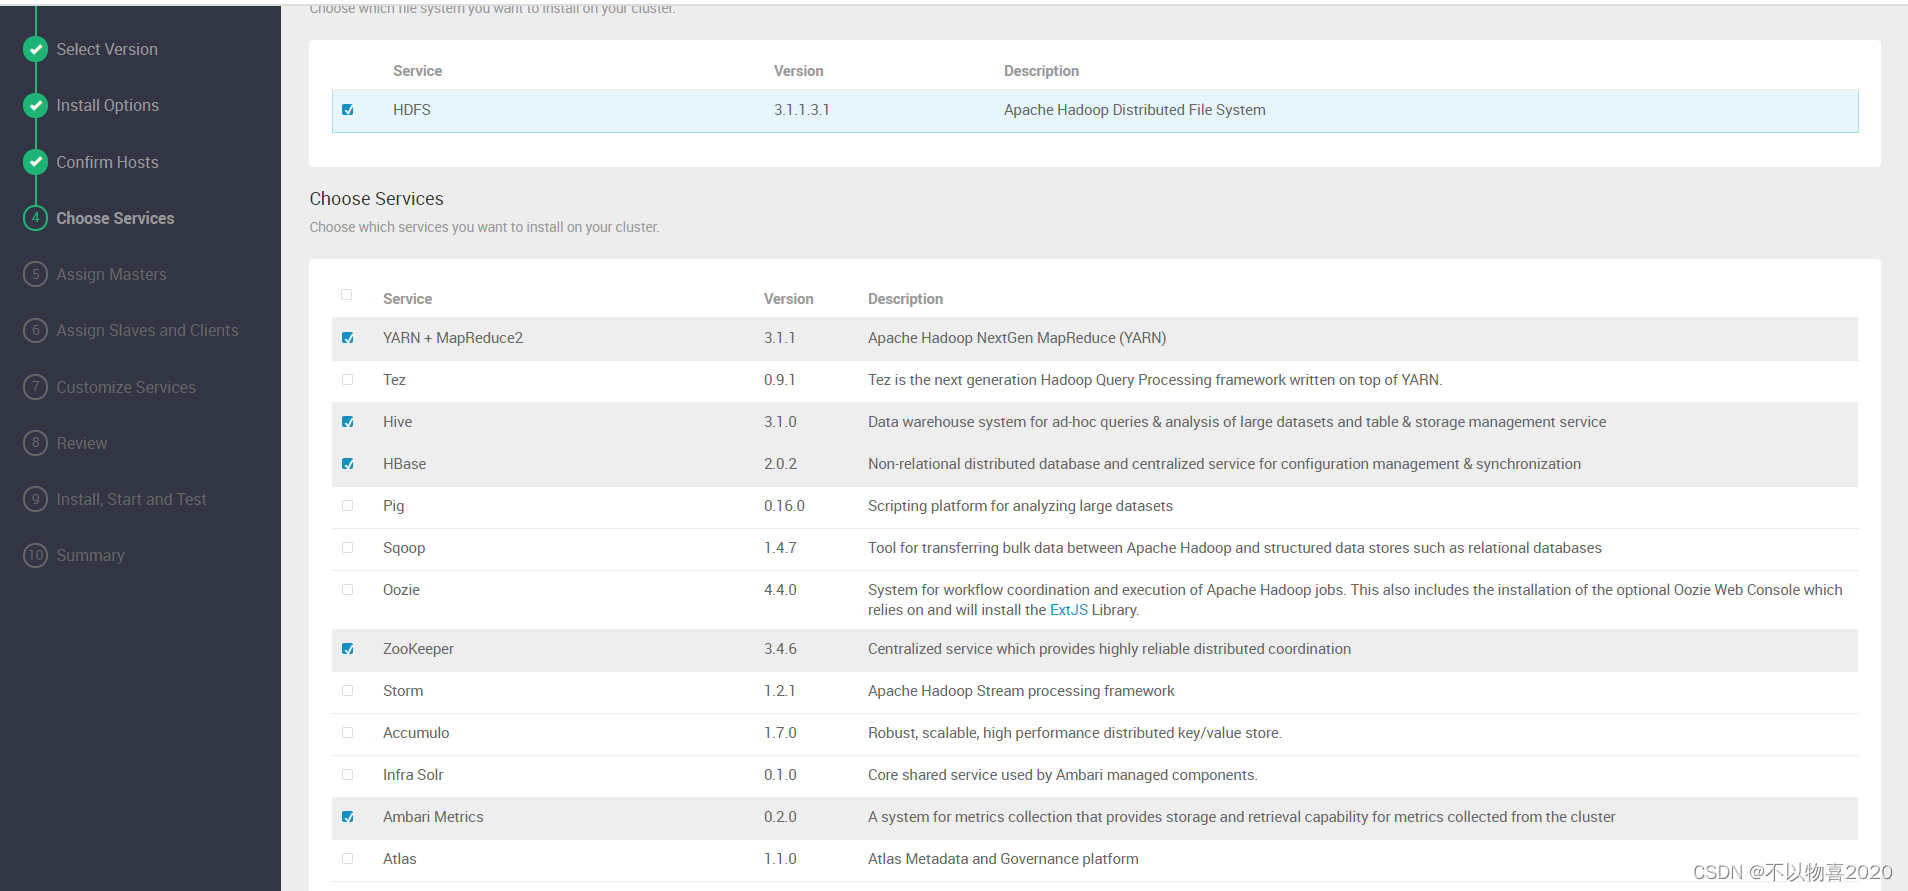Open the Customize Services wizard step
Image resolution: width=1908 pixels, height=891 pixels.
click(126, 387)
